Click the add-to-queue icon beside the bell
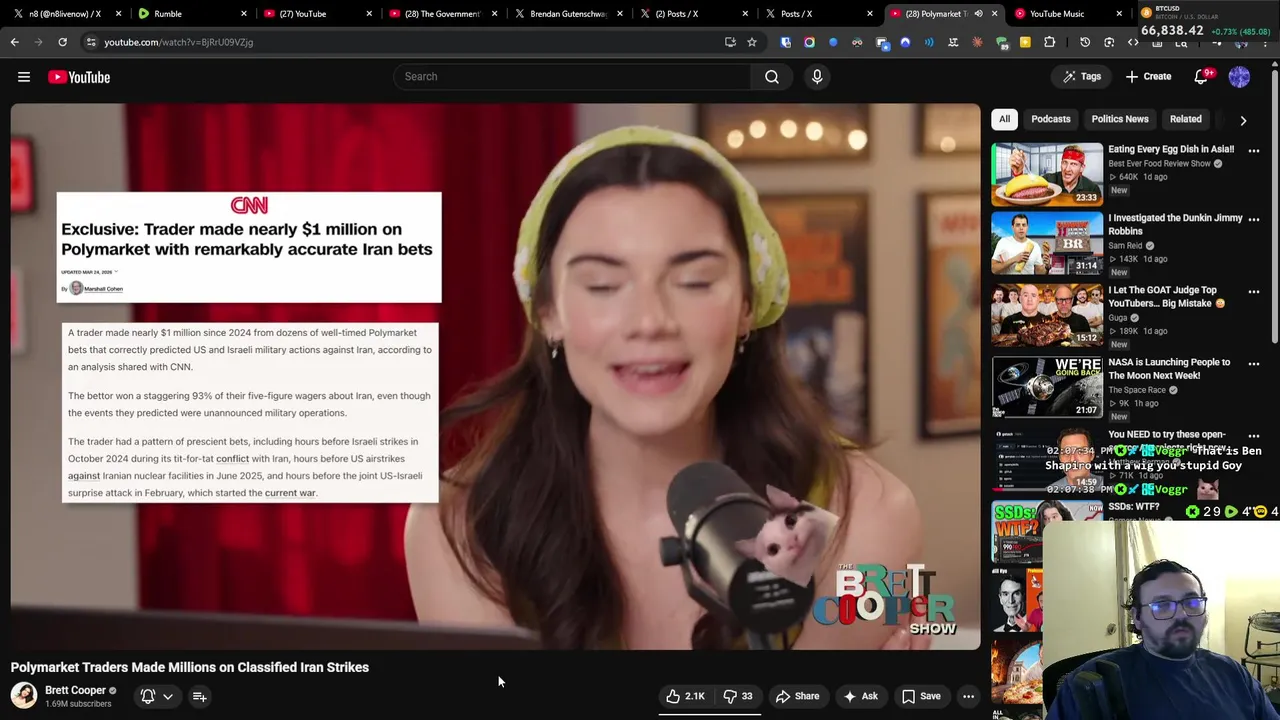Image resolution: width=1280 pixels, height=720 pixels. point(199,696)
